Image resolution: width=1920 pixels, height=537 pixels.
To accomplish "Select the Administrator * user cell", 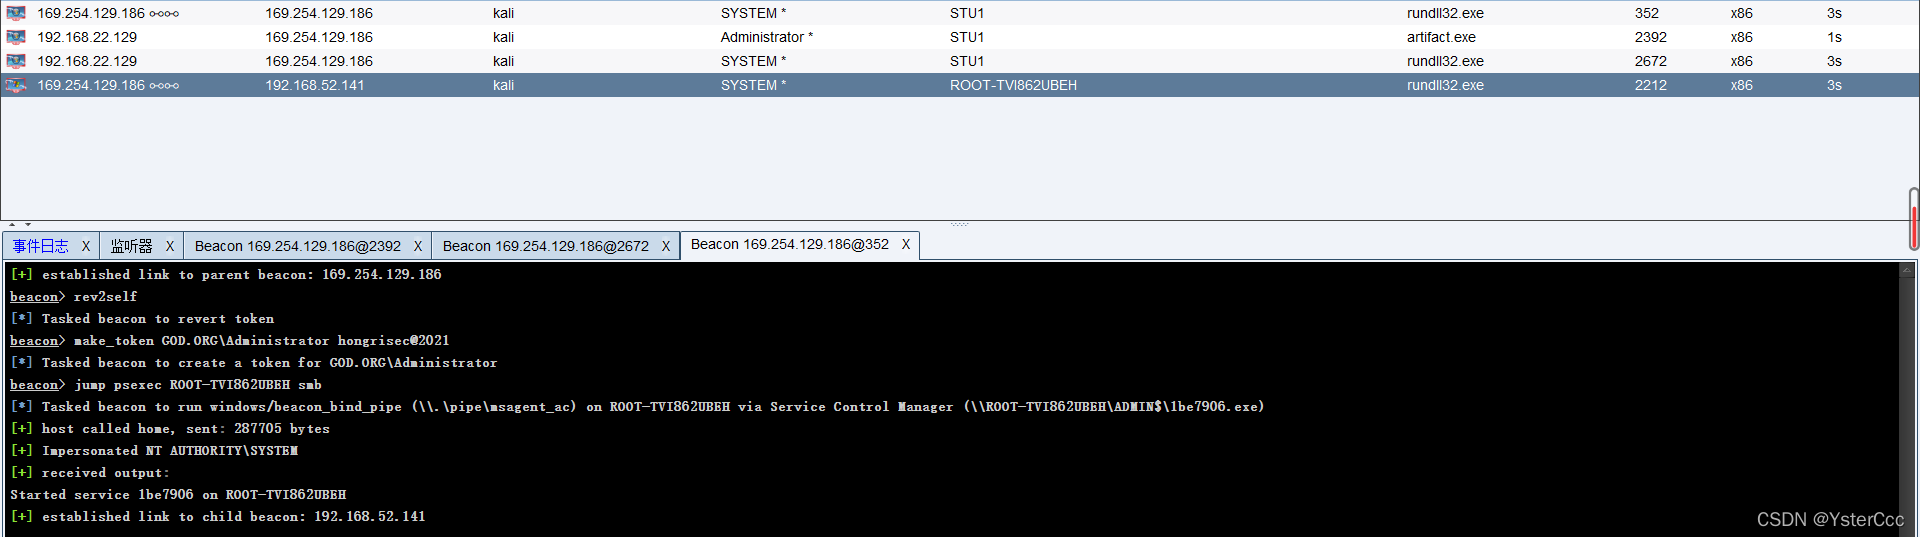I will [x=767, y=37].
